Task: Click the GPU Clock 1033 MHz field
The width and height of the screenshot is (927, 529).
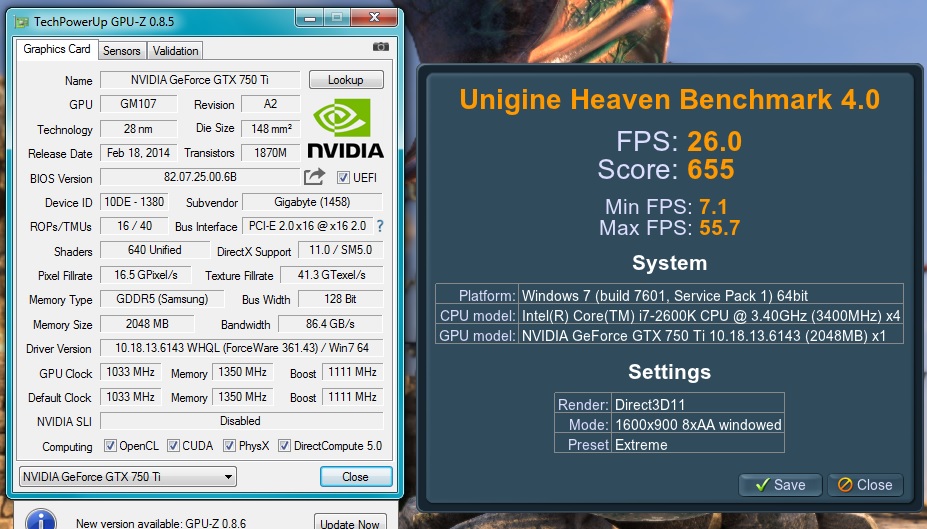Action: click(131, 372)
